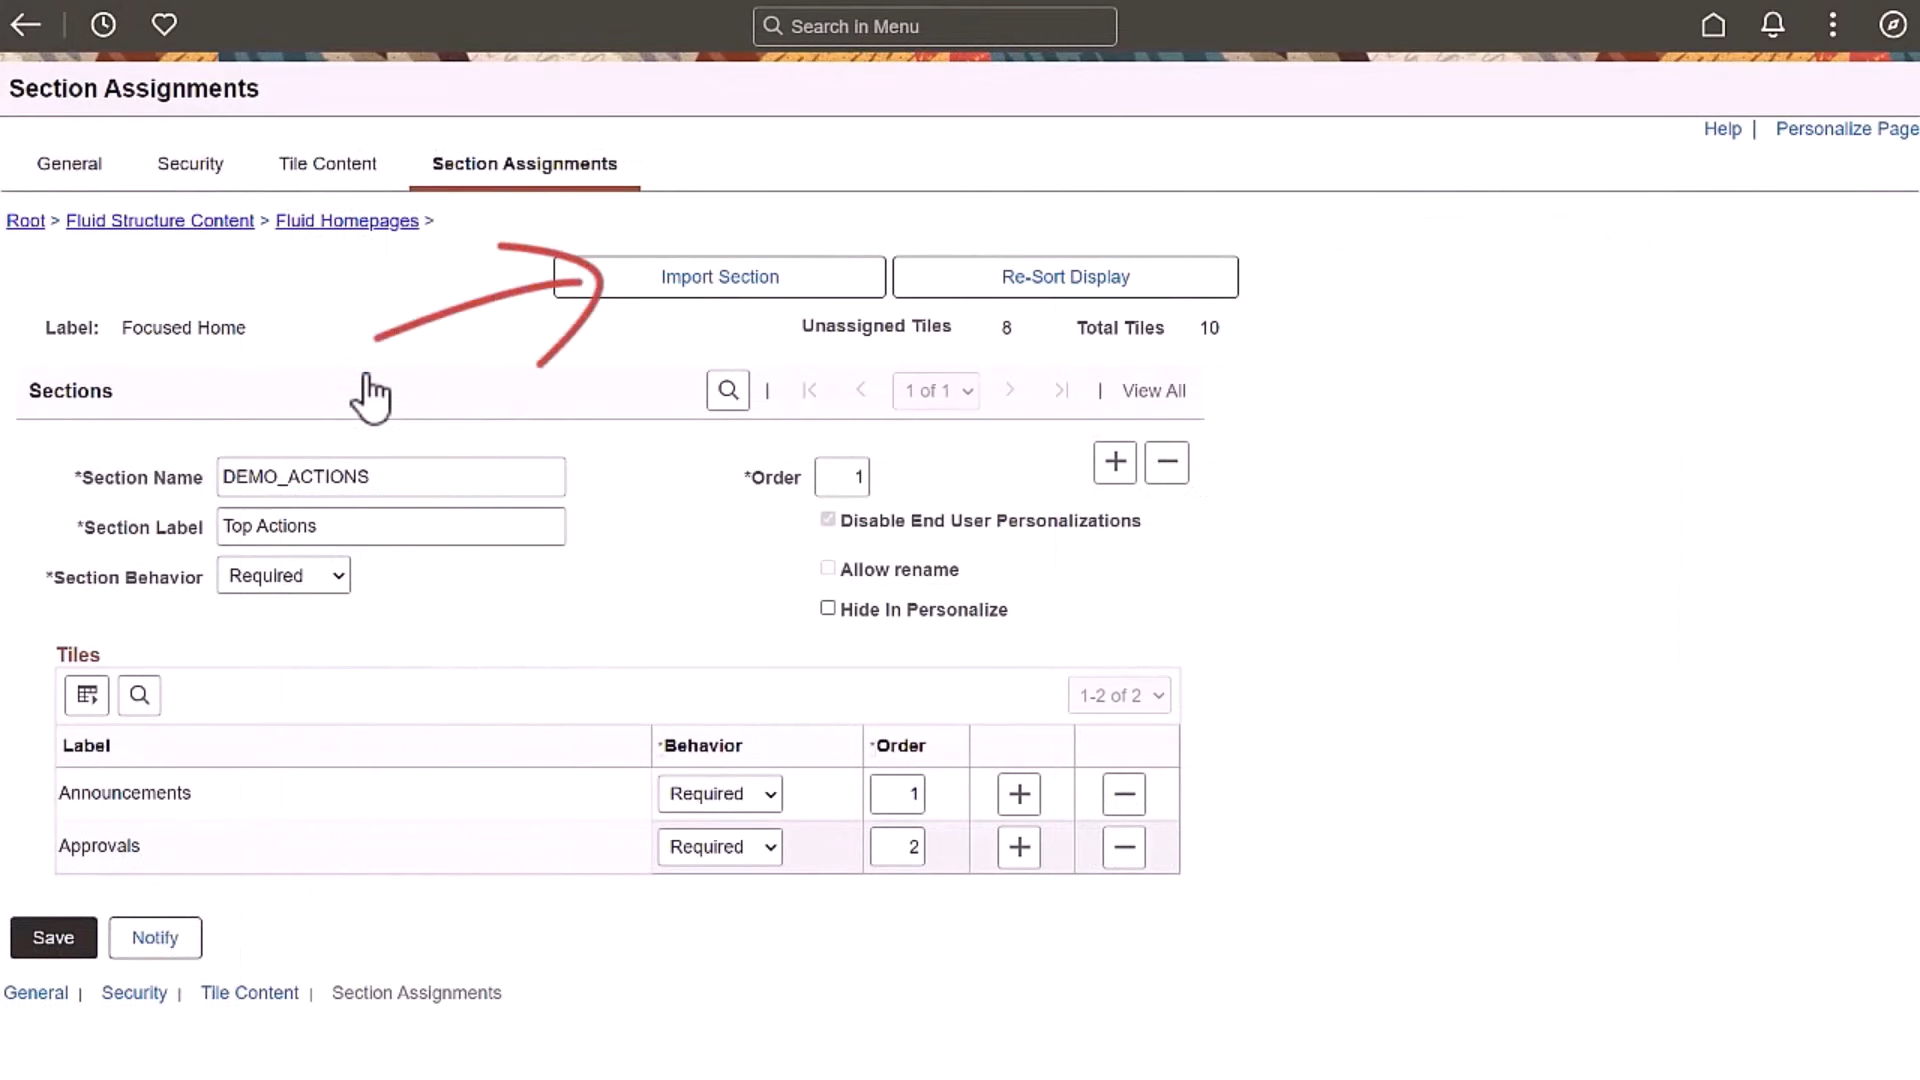This screenshot has width=1920, height=1080.
Task: Open the Announcements Behavior dropdown
Action: [x=719, y=793]
